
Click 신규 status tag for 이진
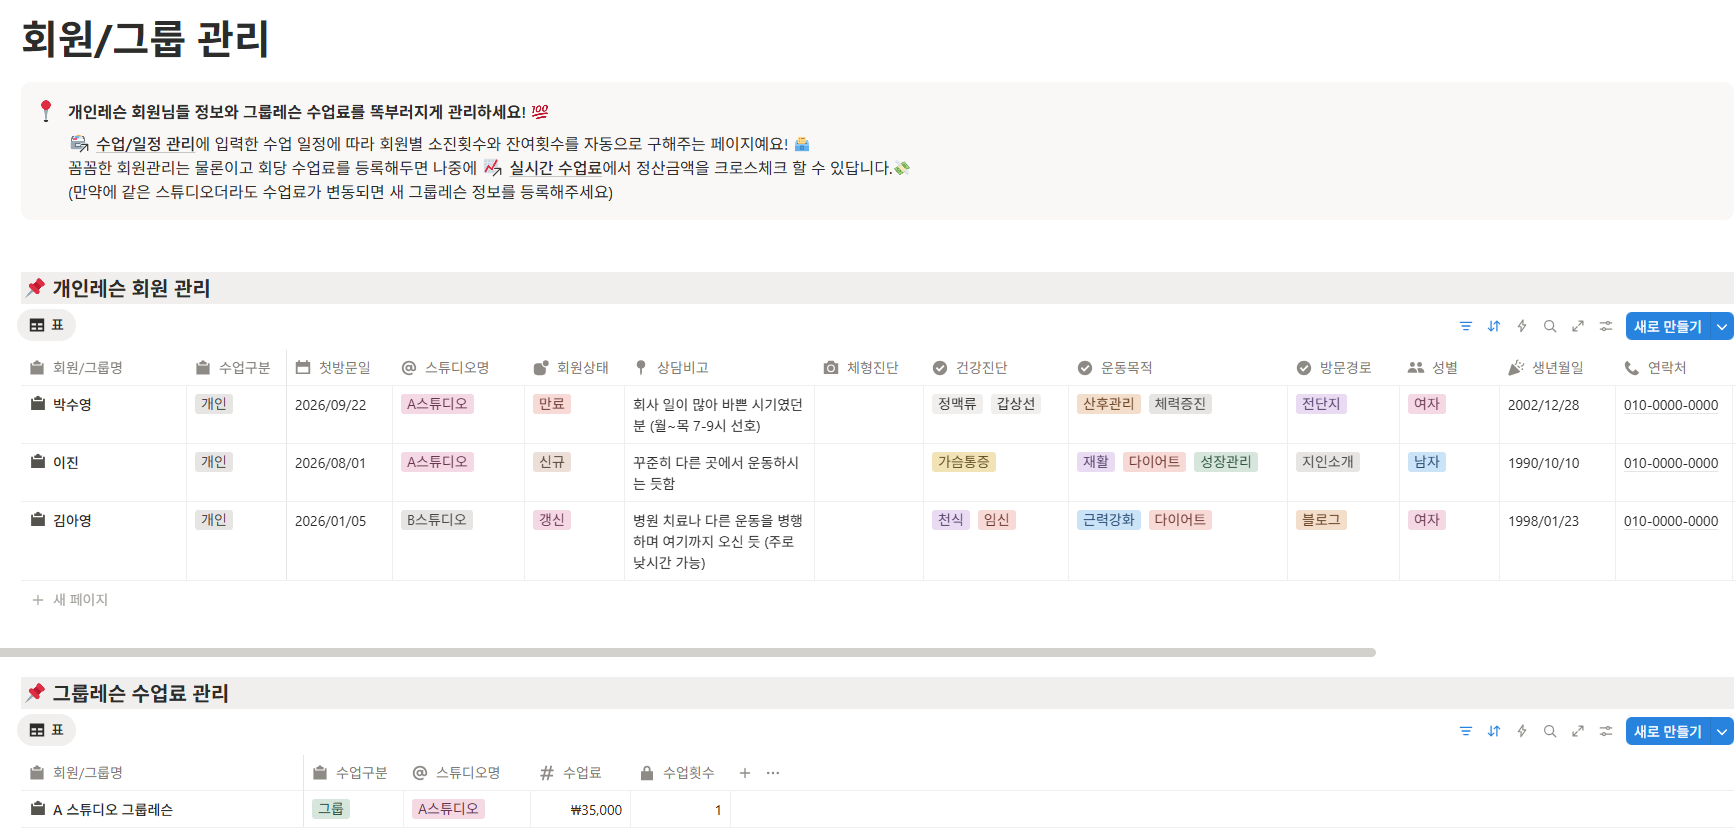[x=552, y=462]
